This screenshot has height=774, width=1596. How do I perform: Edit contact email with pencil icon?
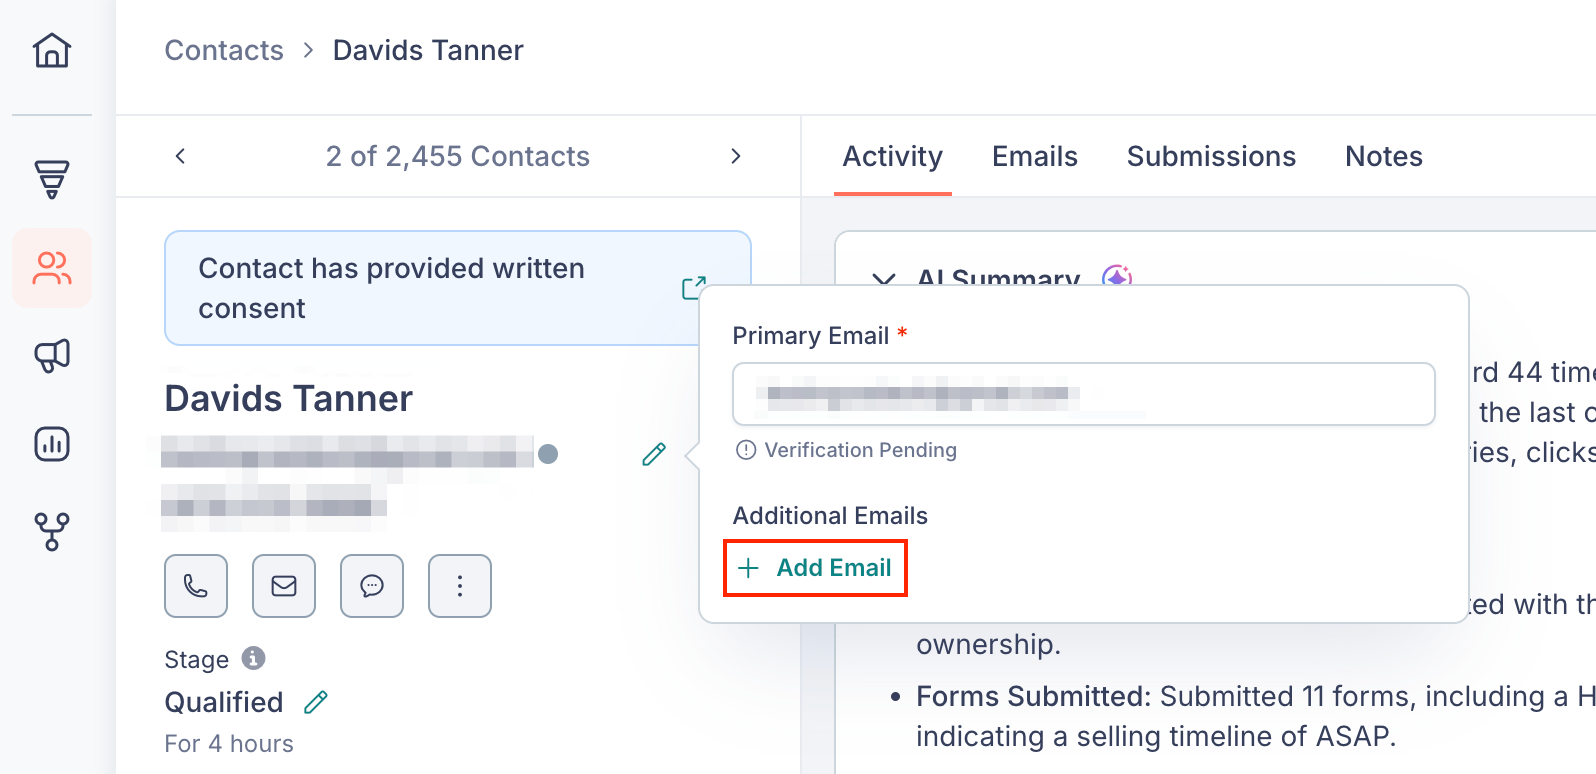[654, 455]
